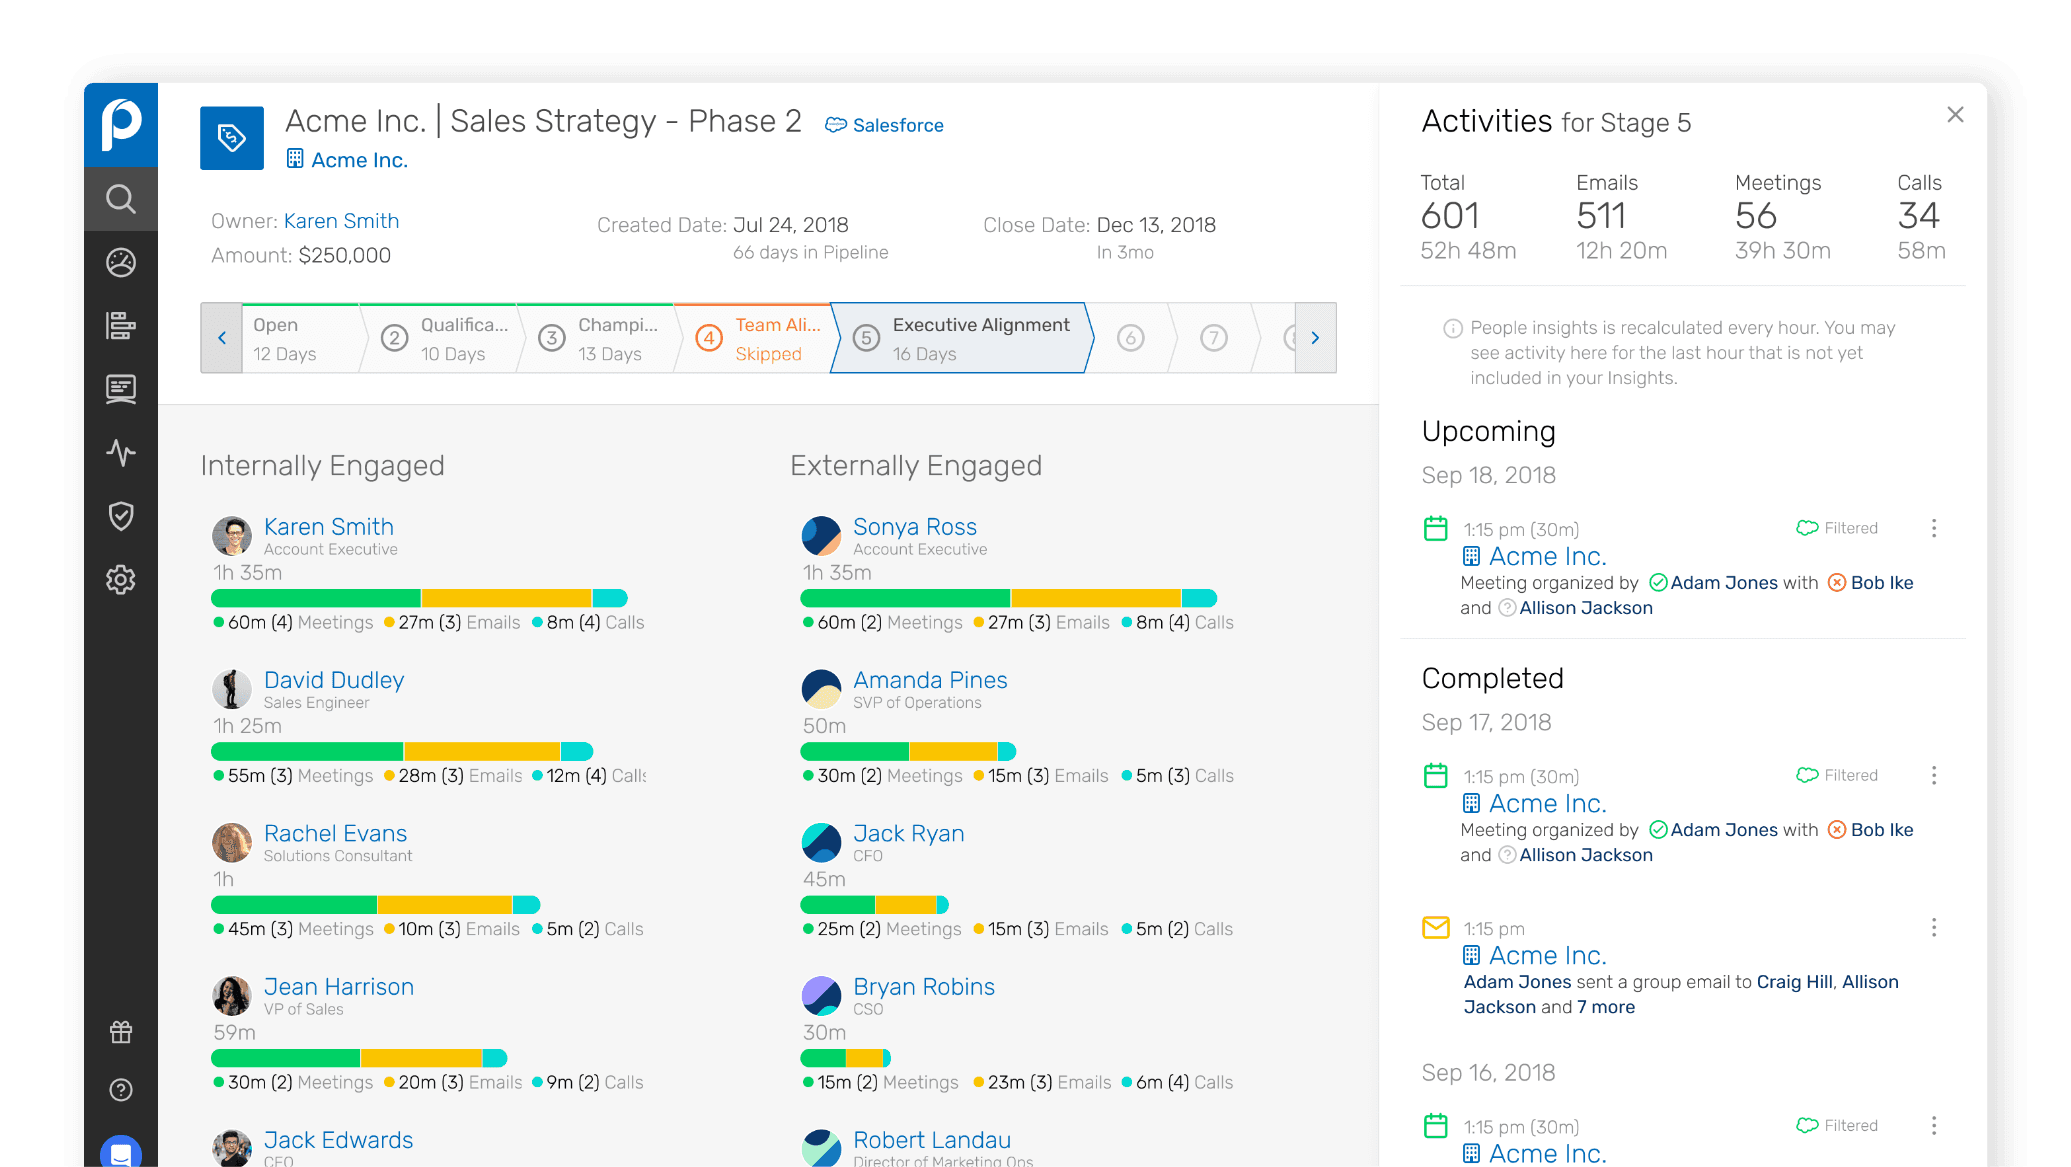Open the help question mark icon
This screenshot has height=1167, width=2071.
(121, 1090)
